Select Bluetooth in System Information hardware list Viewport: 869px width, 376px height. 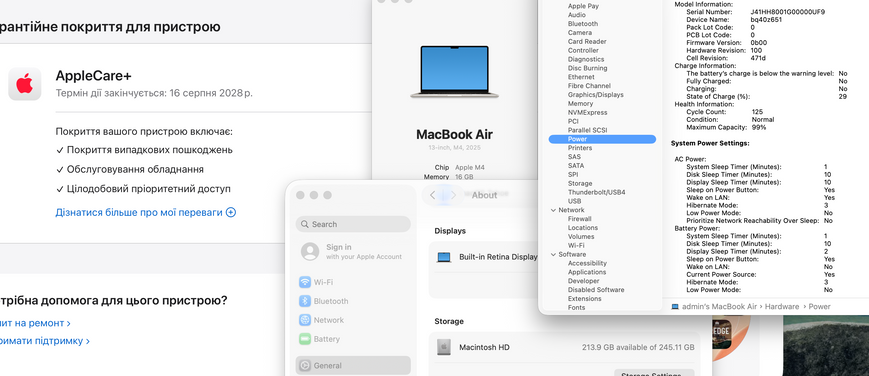click(582, 24)
